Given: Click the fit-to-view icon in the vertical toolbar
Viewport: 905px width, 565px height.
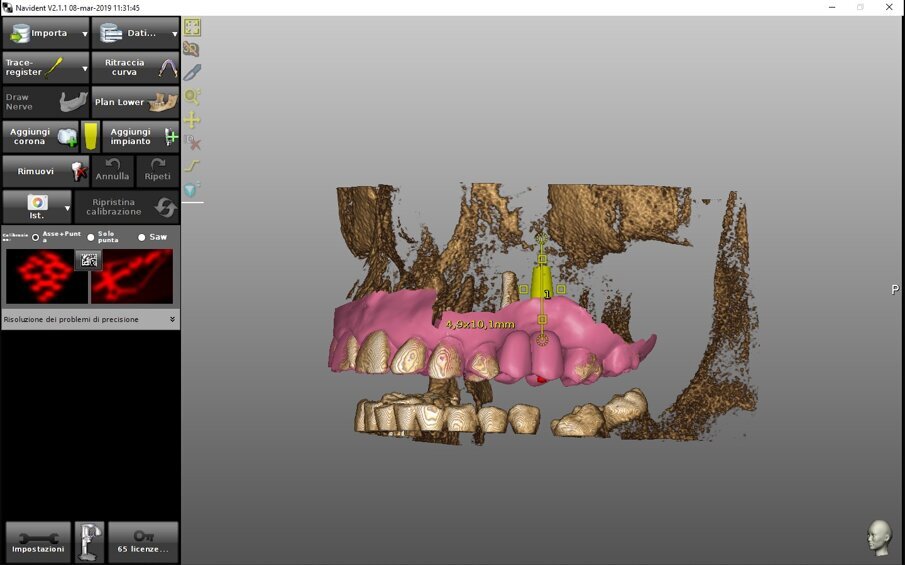Looking at the screenshot, I should [192, 27].
